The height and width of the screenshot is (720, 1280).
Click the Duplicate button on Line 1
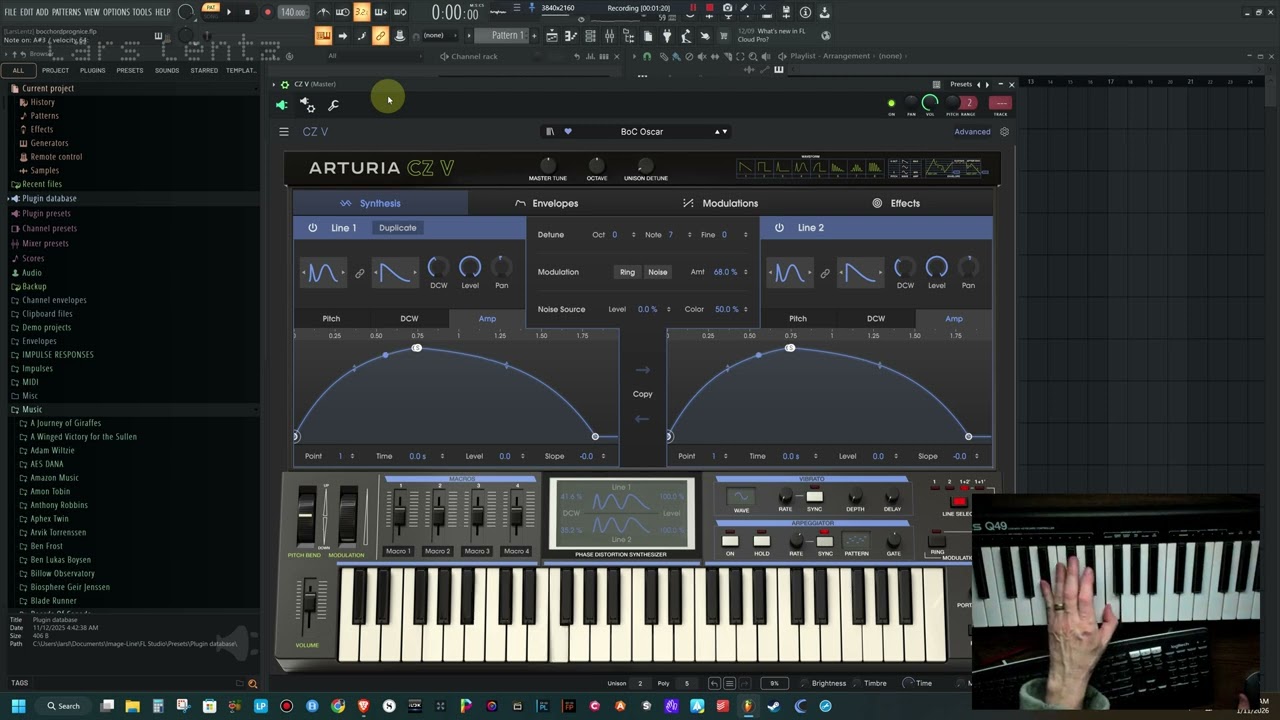[397, 228]
